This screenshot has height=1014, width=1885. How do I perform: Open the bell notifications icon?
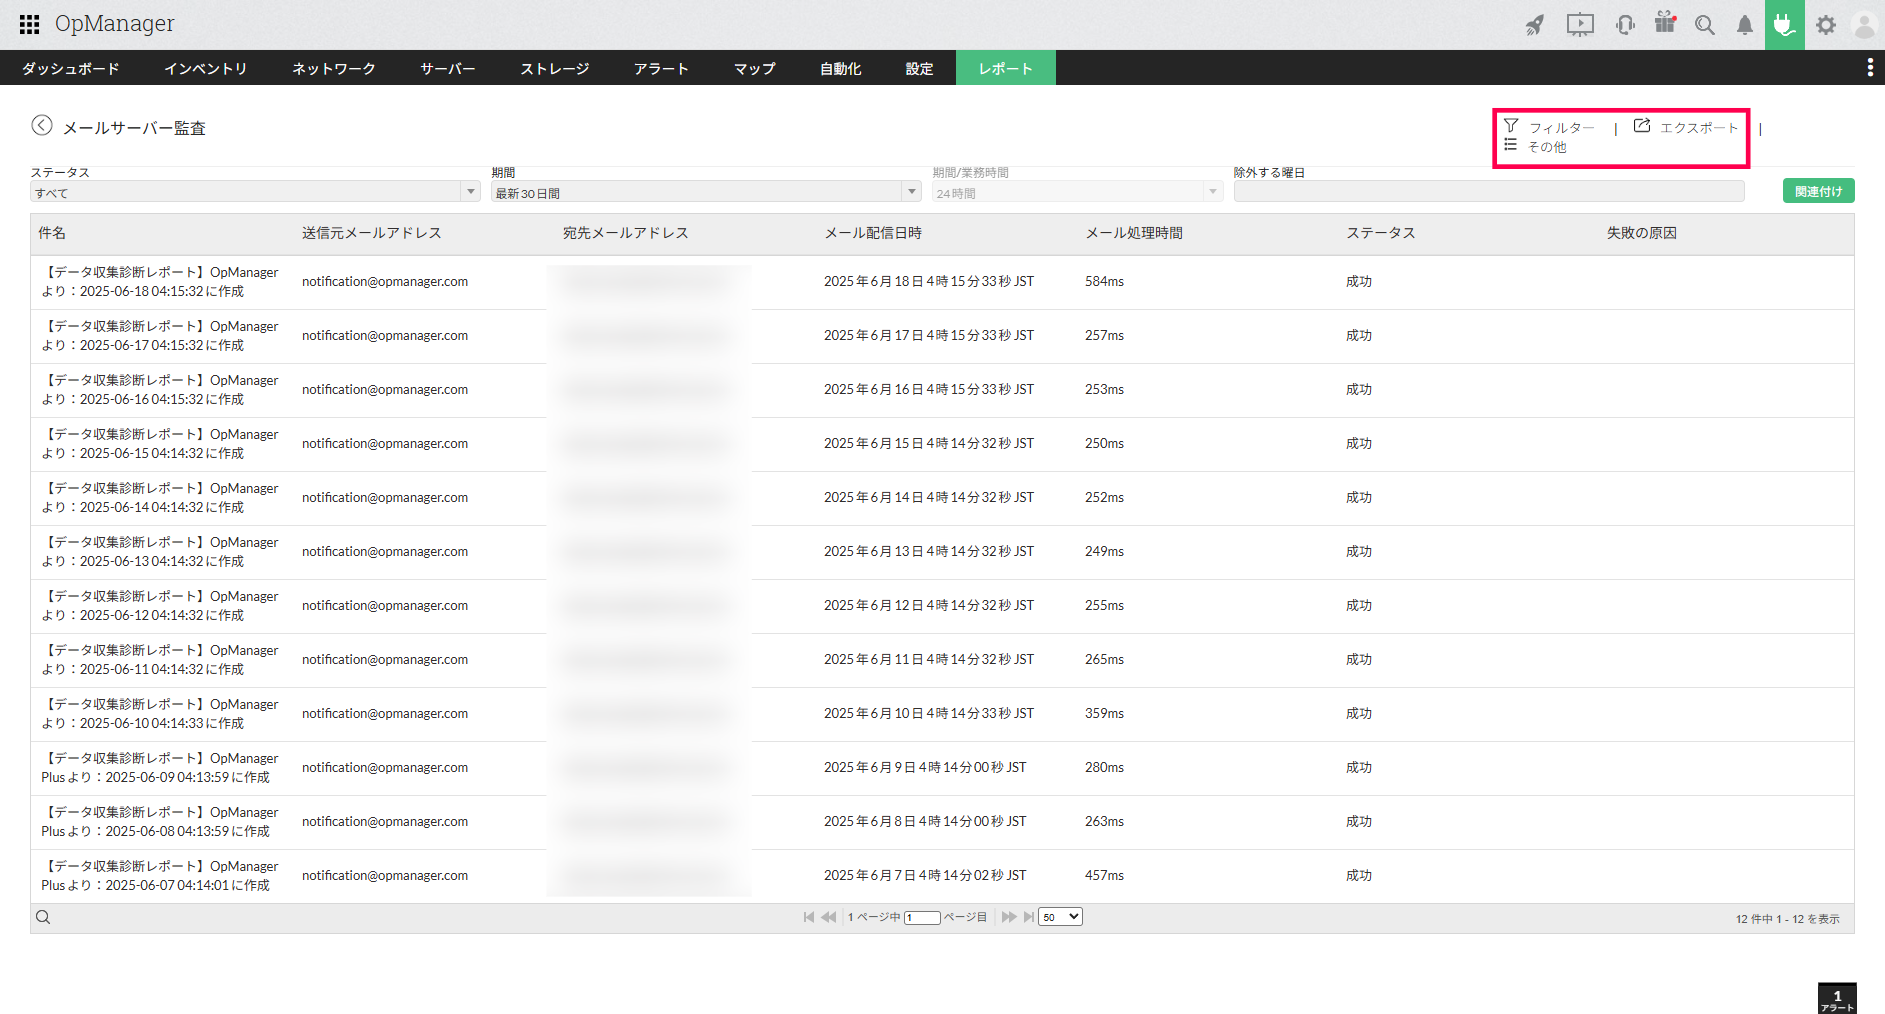click(1745, 25)
